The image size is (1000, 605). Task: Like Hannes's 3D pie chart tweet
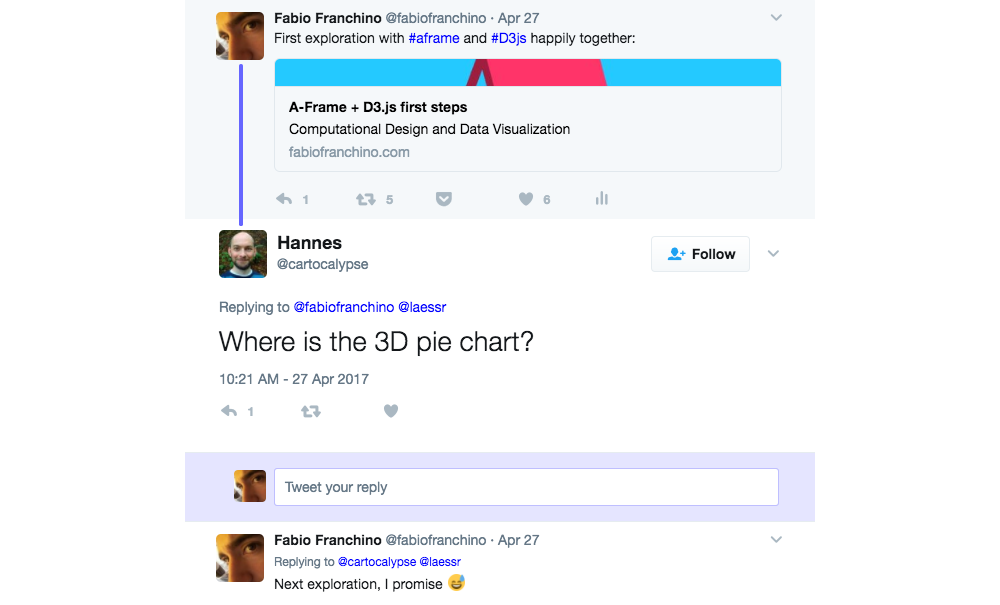391,411
